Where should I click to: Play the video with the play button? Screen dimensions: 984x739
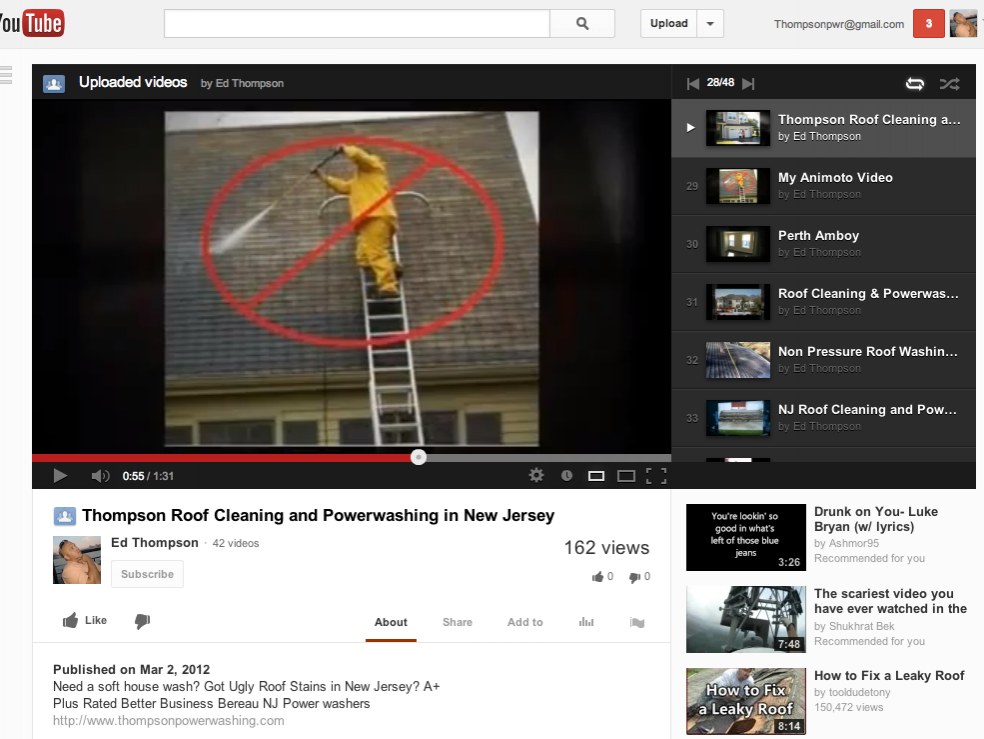60,476
